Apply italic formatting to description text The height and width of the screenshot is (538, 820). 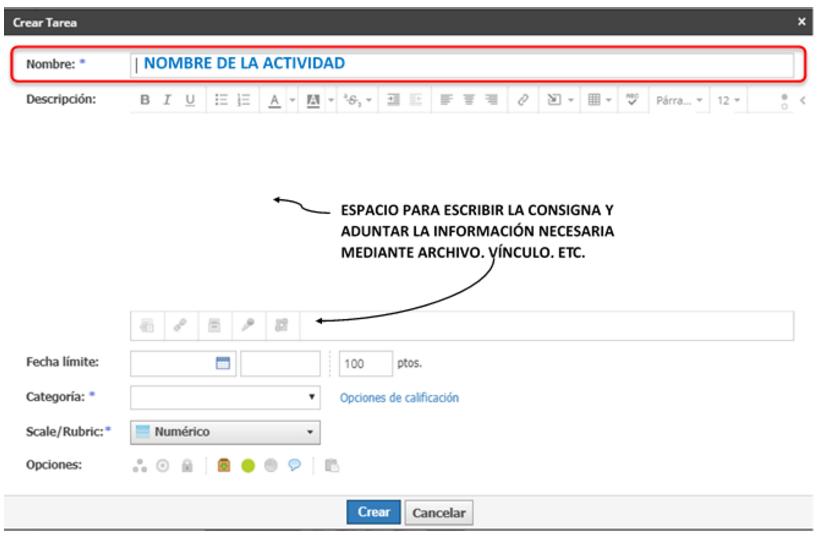tap(167, 101)
